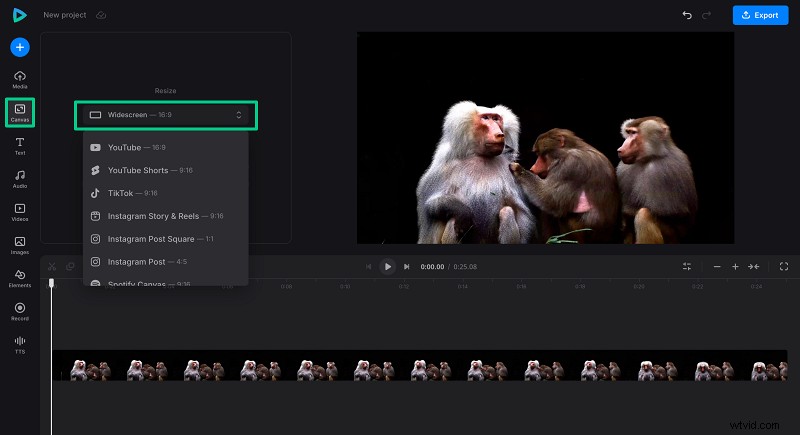Select YouTube Shorts 9:16 preset
The height and width of the screenshot is (435, 800).
tap(166, 170)
